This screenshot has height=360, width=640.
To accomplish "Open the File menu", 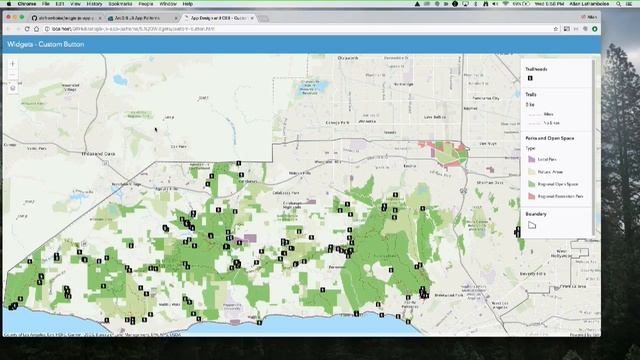I will (46, 4).
